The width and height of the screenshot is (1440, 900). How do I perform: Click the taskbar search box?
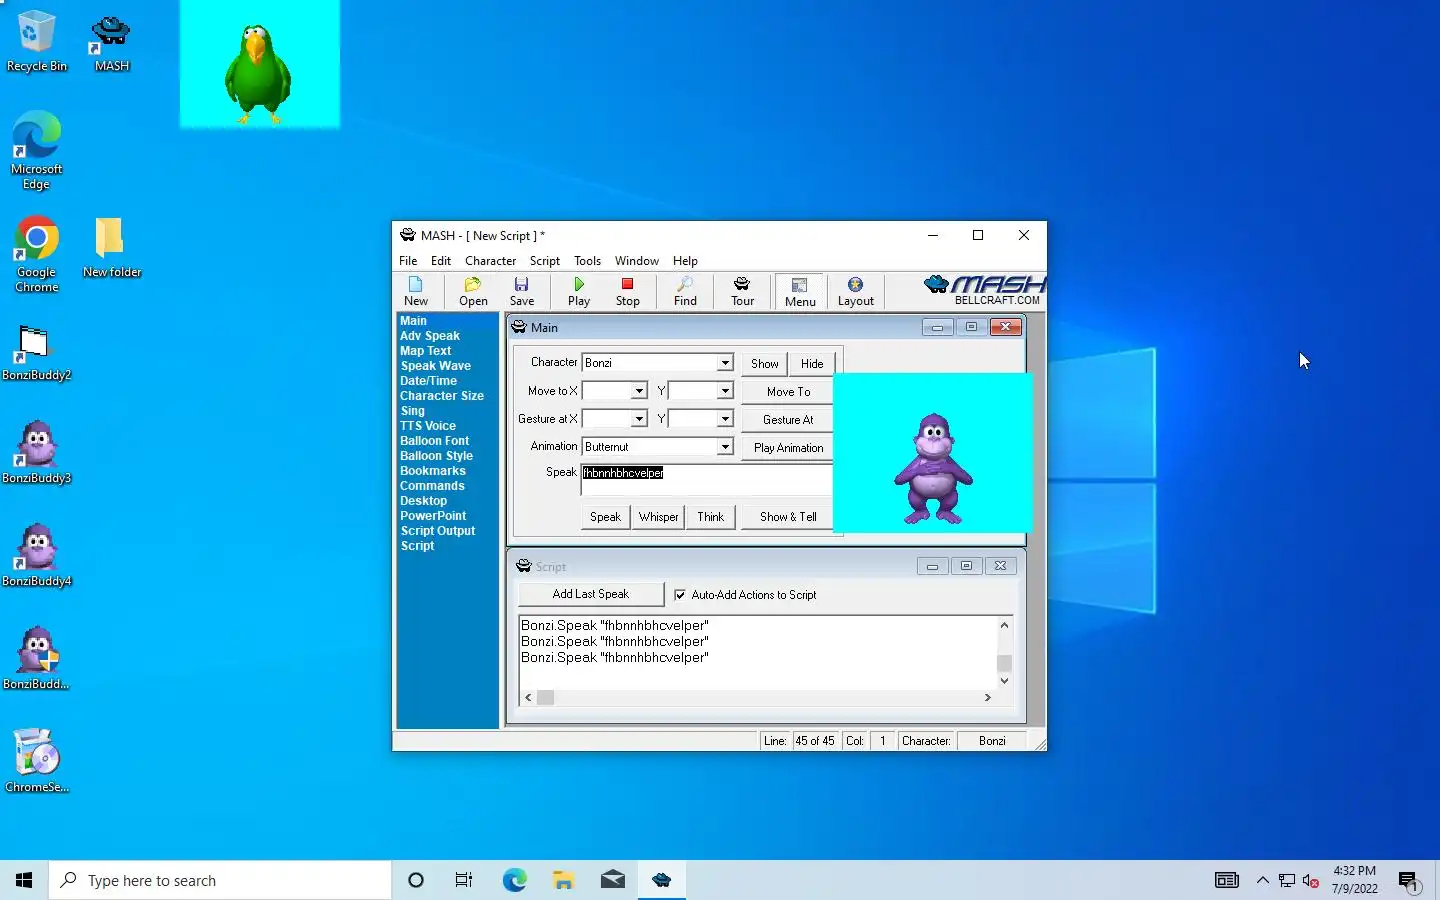[x=220, y=880]
